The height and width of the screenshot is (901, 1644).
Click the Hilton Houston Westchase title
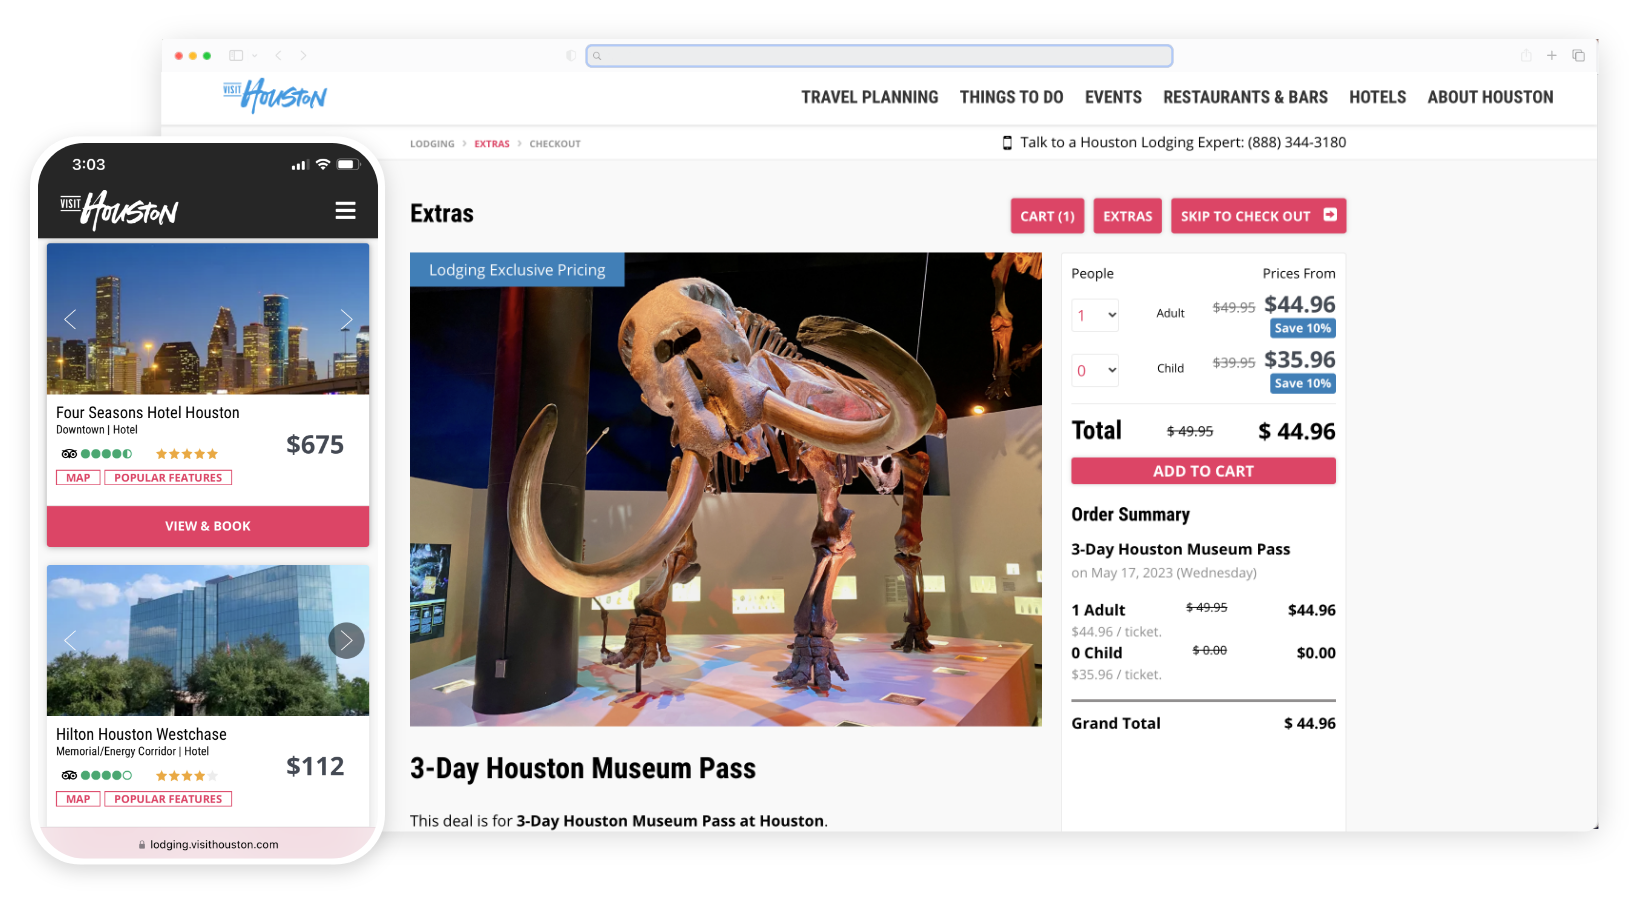[x=141, y=734]
